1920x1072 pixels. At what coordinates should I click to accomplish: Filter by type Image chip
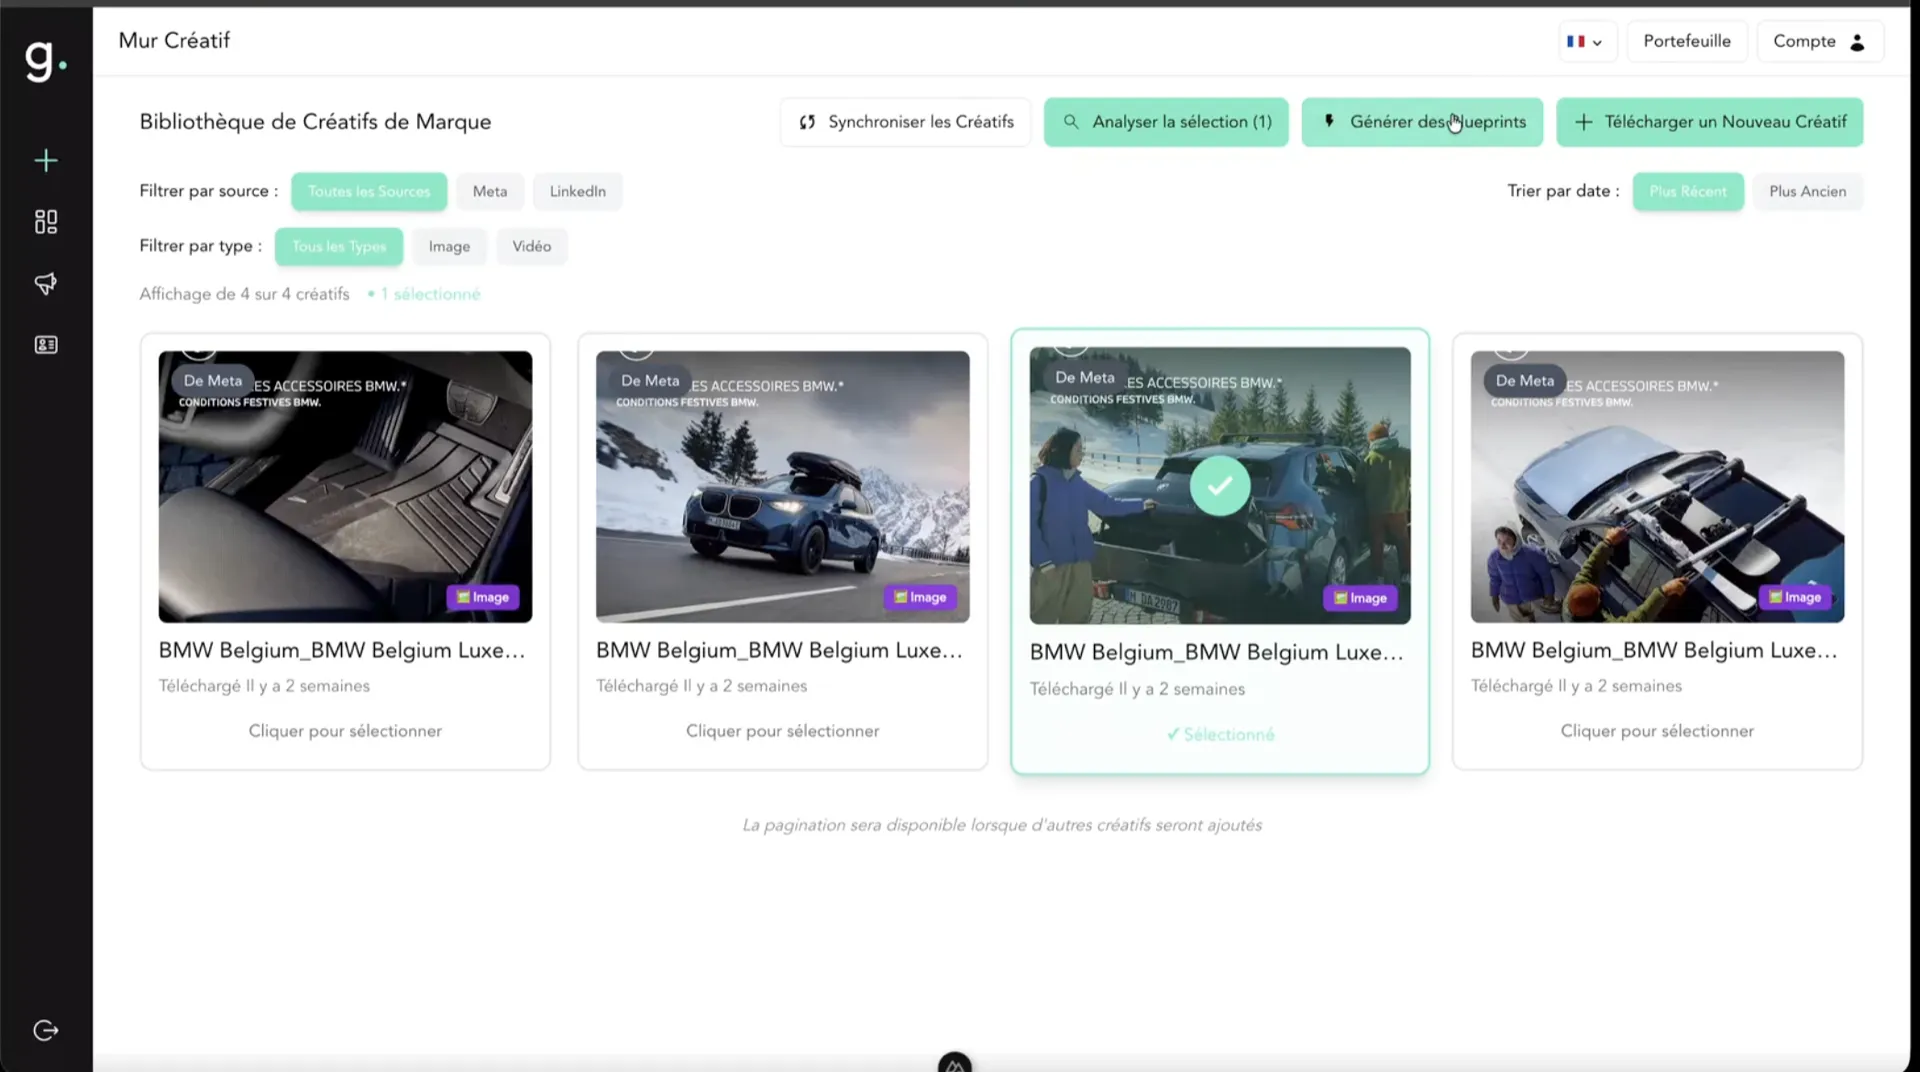click(x=449, y=247)
